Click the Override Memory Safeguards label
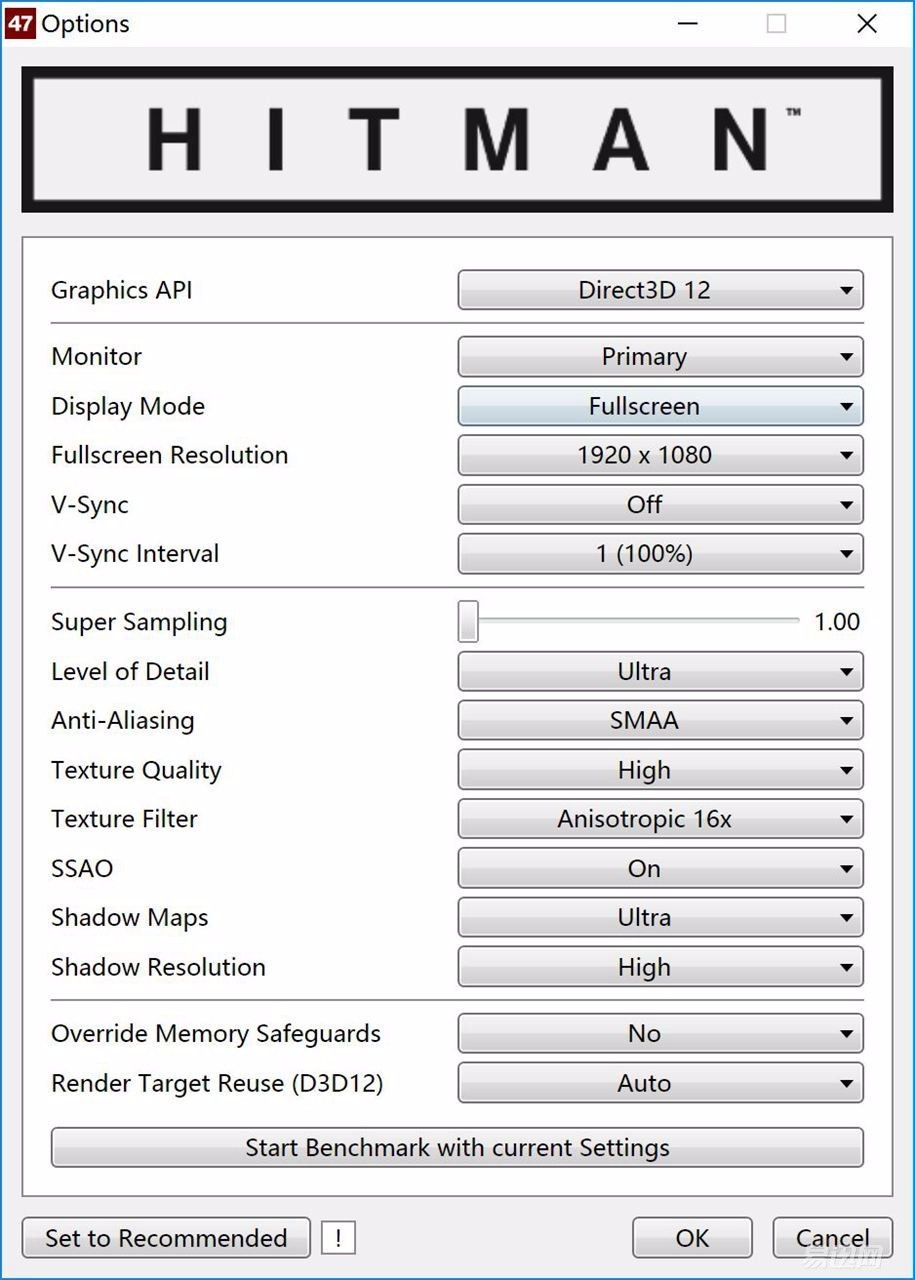The height and width of the screenshot is (1280, 915). 216,1034
